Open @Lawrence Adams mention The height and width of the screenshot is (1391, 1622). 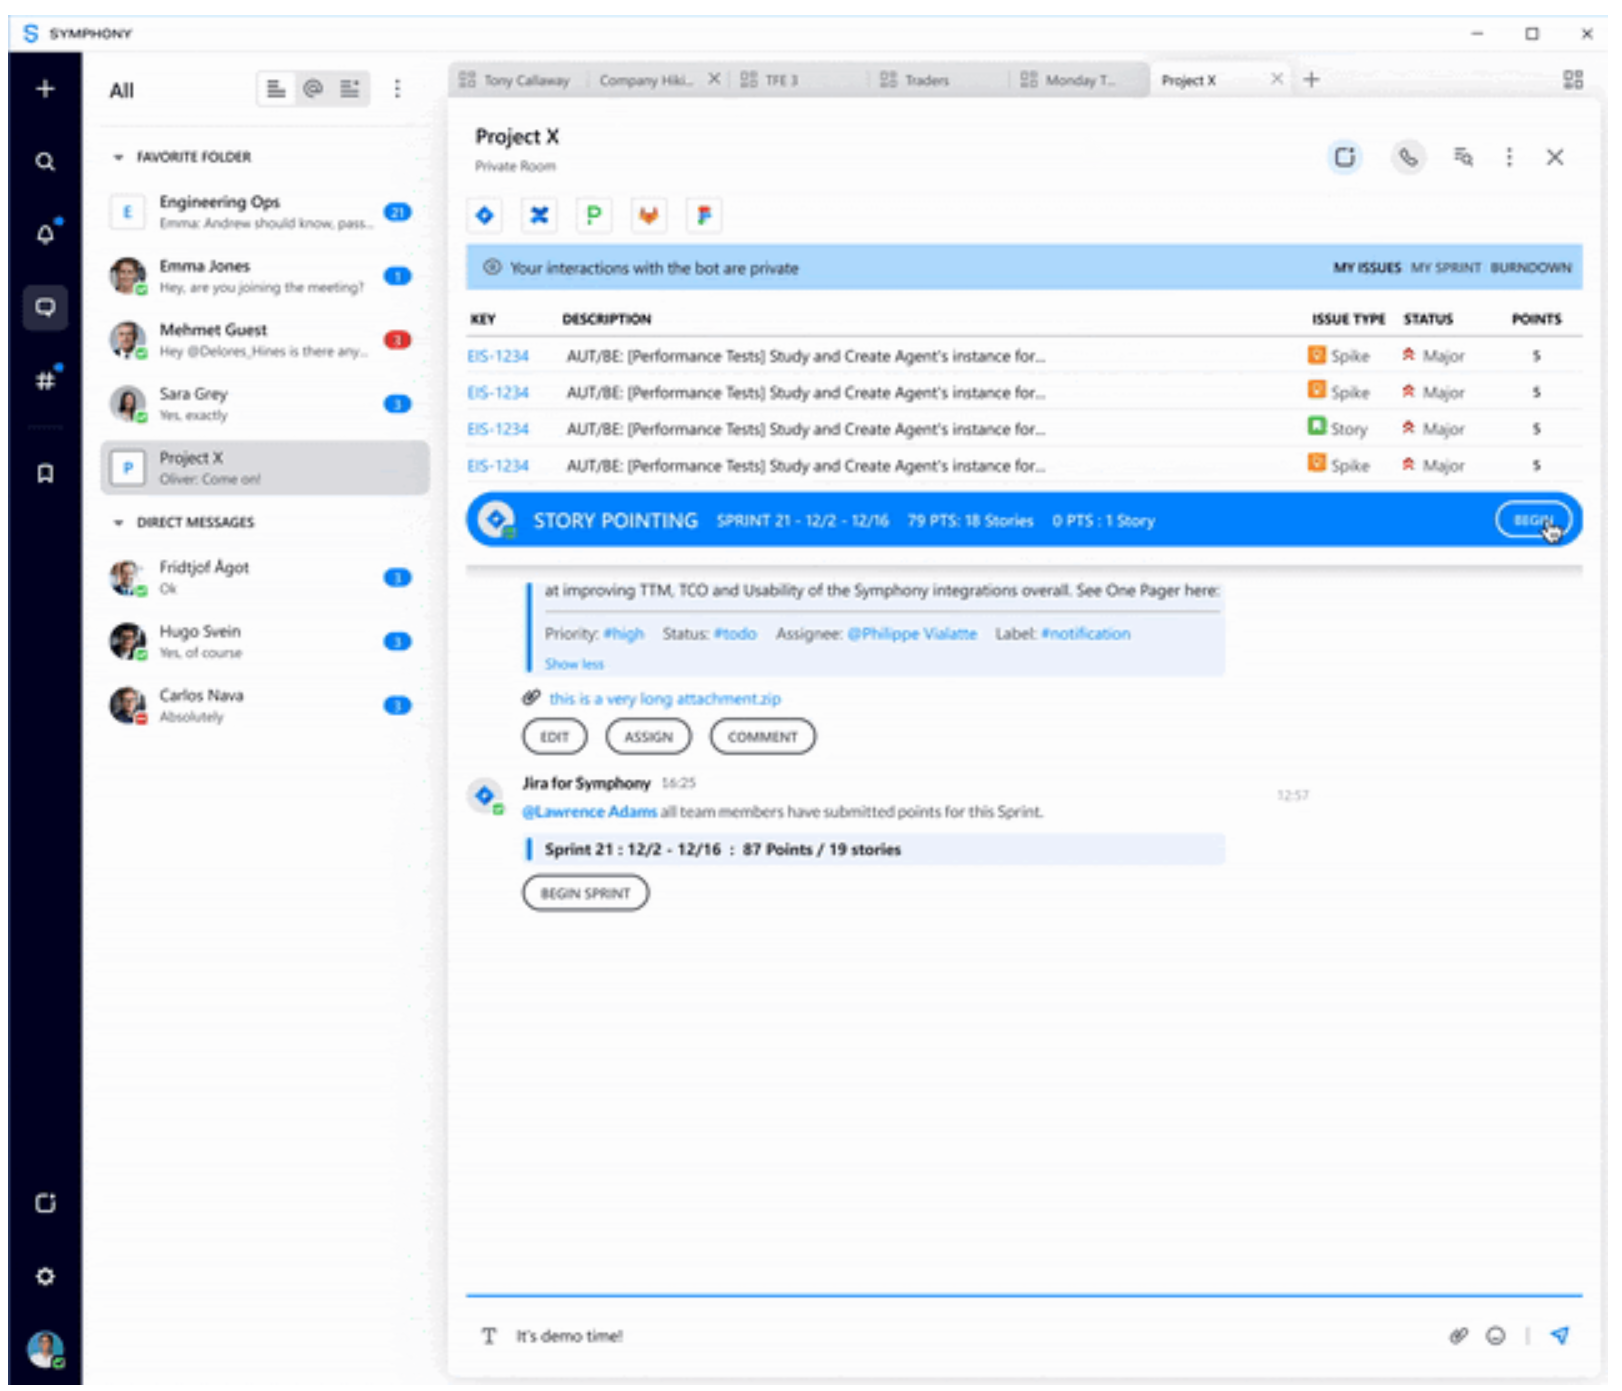tap(590, 812)
